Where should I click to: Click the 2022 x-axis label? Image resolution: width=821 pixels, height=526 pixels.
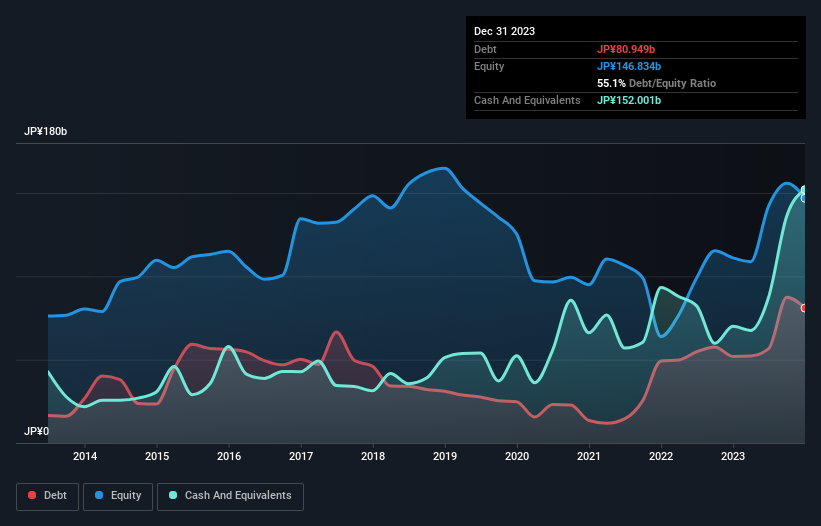pos(661,456)
